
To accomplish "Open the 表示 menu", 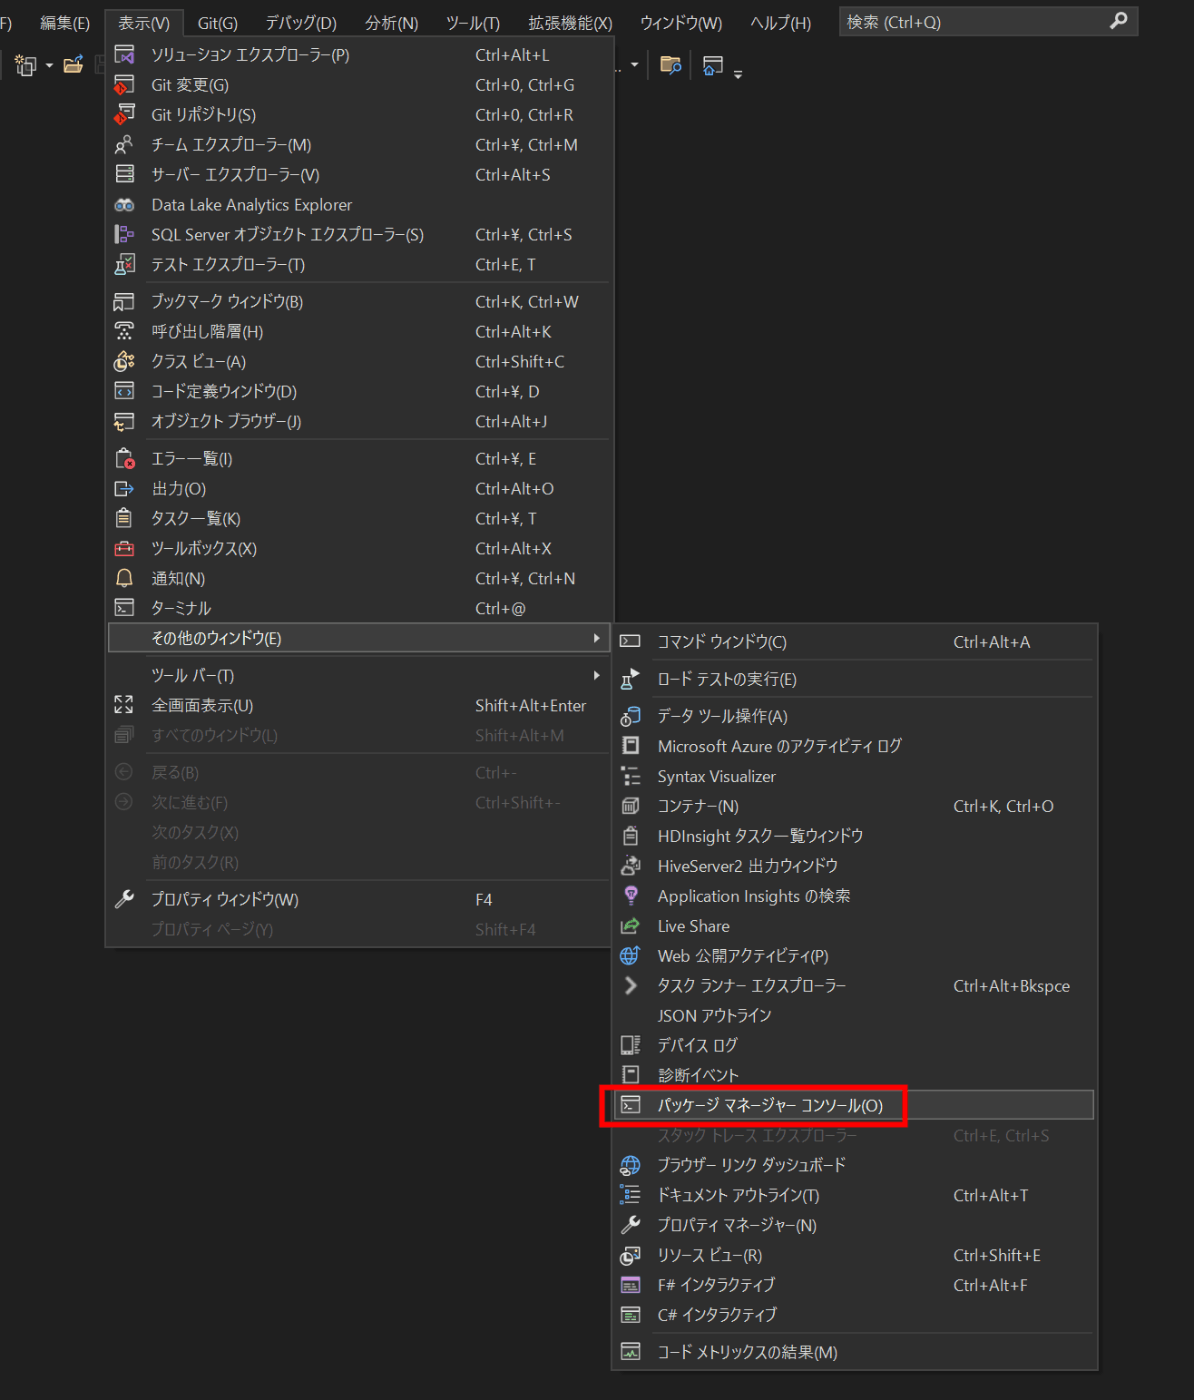I will 144,22.
